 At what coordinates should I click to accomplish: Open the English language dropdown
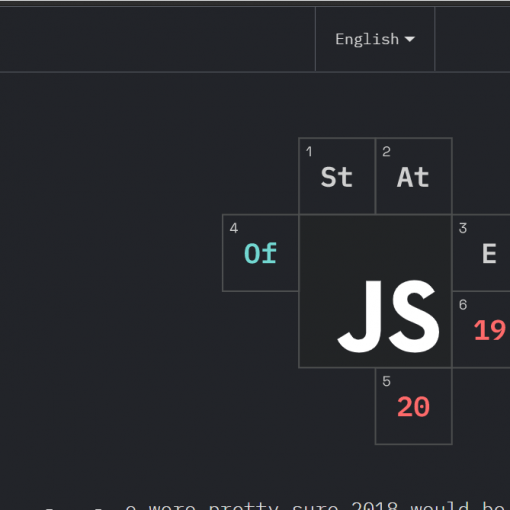coord(375,39)
